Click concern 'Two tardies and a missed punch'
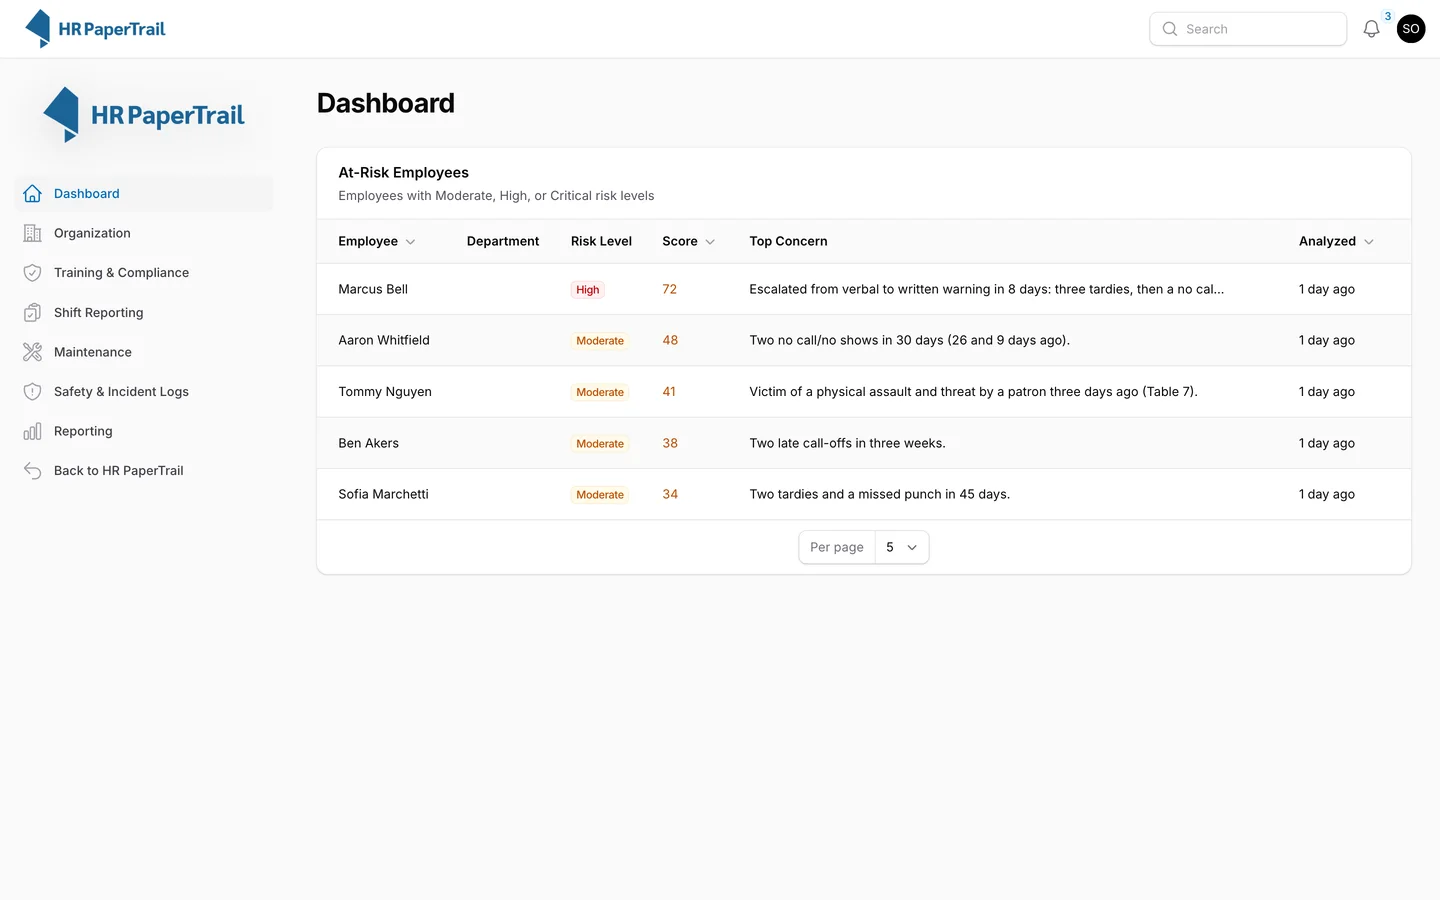Screen dimensions: 1440x900 click(879, 494)
